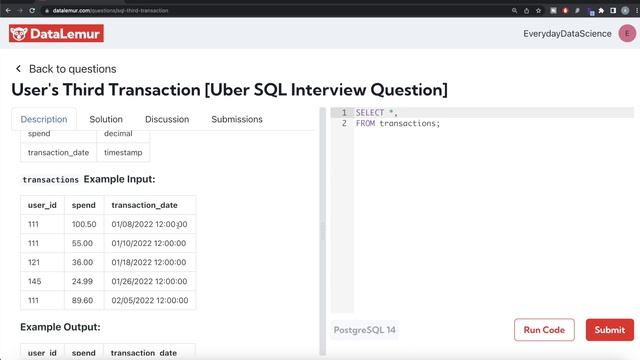Click the 01/18/2022 12:00:00 date cell
Image resolution: width=640 pixels, height=360 pixels.
pyautogui.click(x=149, y=262)
